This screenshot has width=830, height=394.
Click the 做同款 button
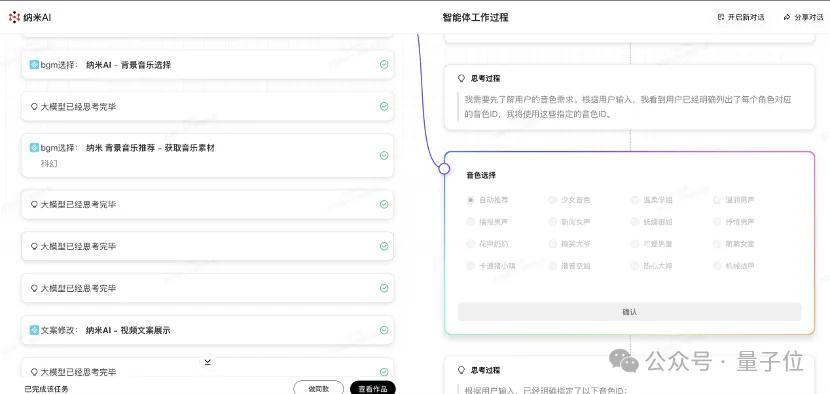coord(318,388)
